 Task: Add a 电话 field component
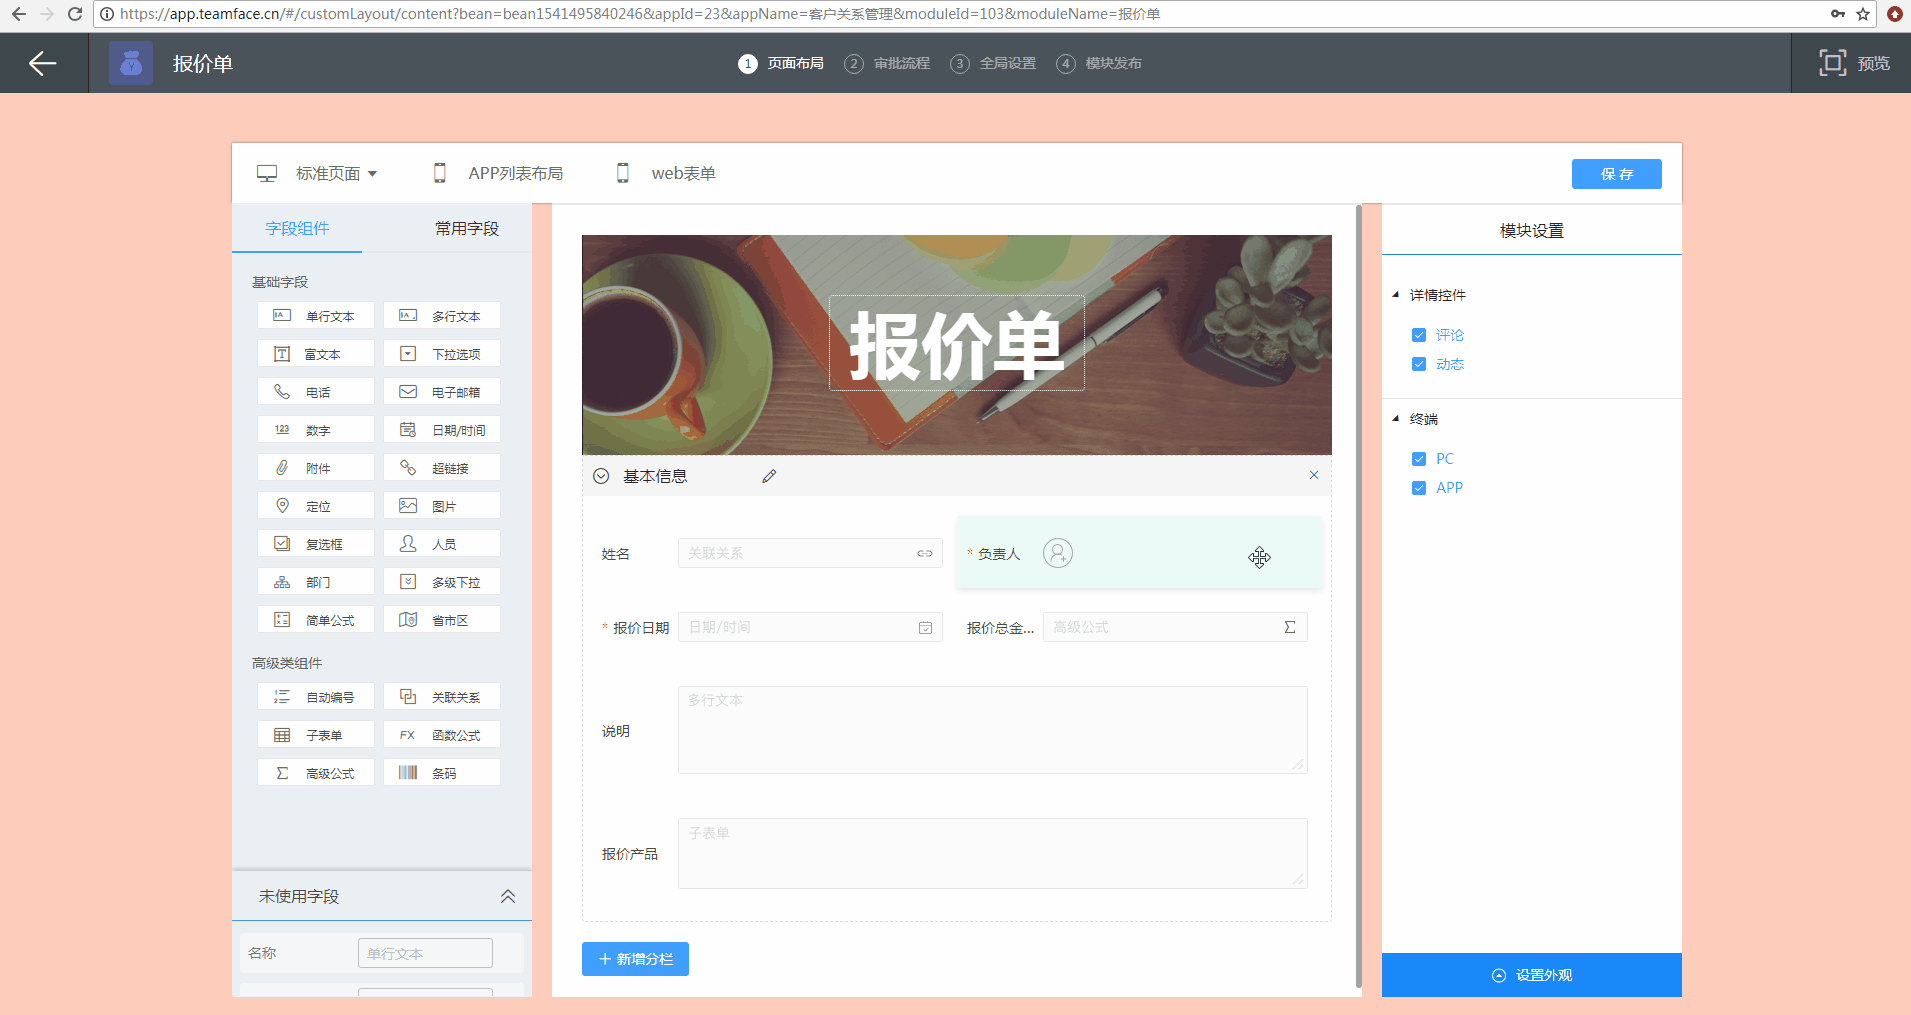[x=316, y=392]
